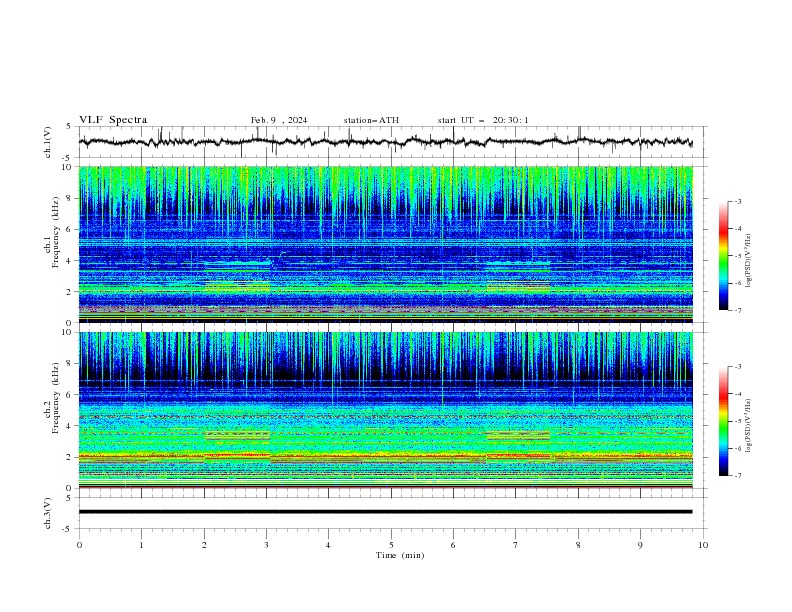Click the "ch.1(V)" waveform axis label

(48, 142)
